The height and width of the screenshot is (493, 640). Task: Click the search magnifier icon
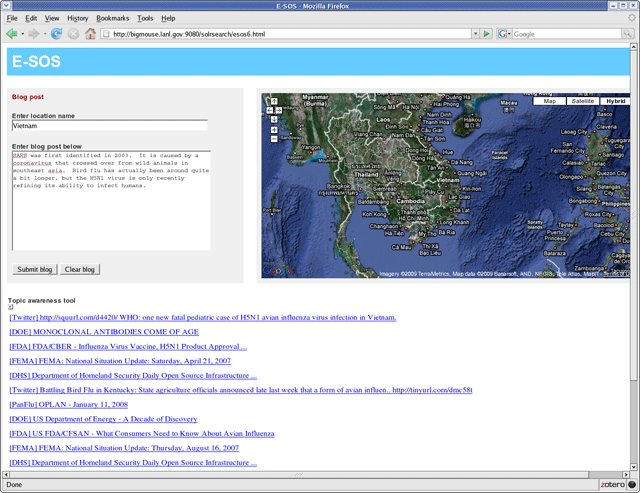point(627,34)
